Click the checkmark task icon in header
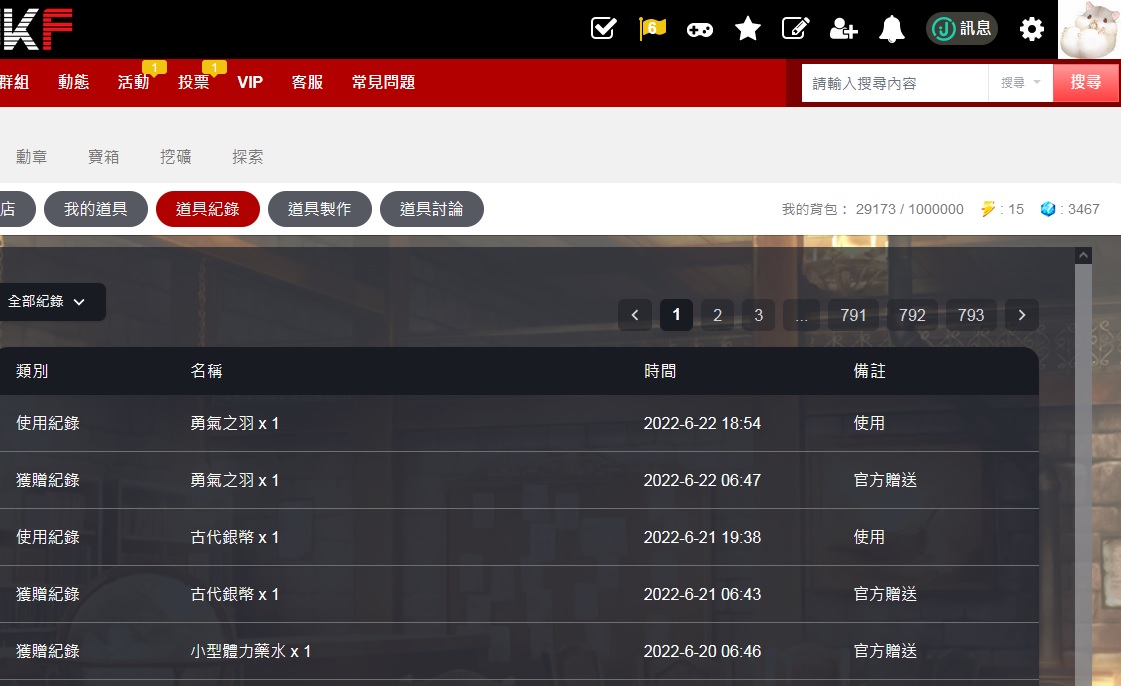1121x686 pixels. [604, 28]
